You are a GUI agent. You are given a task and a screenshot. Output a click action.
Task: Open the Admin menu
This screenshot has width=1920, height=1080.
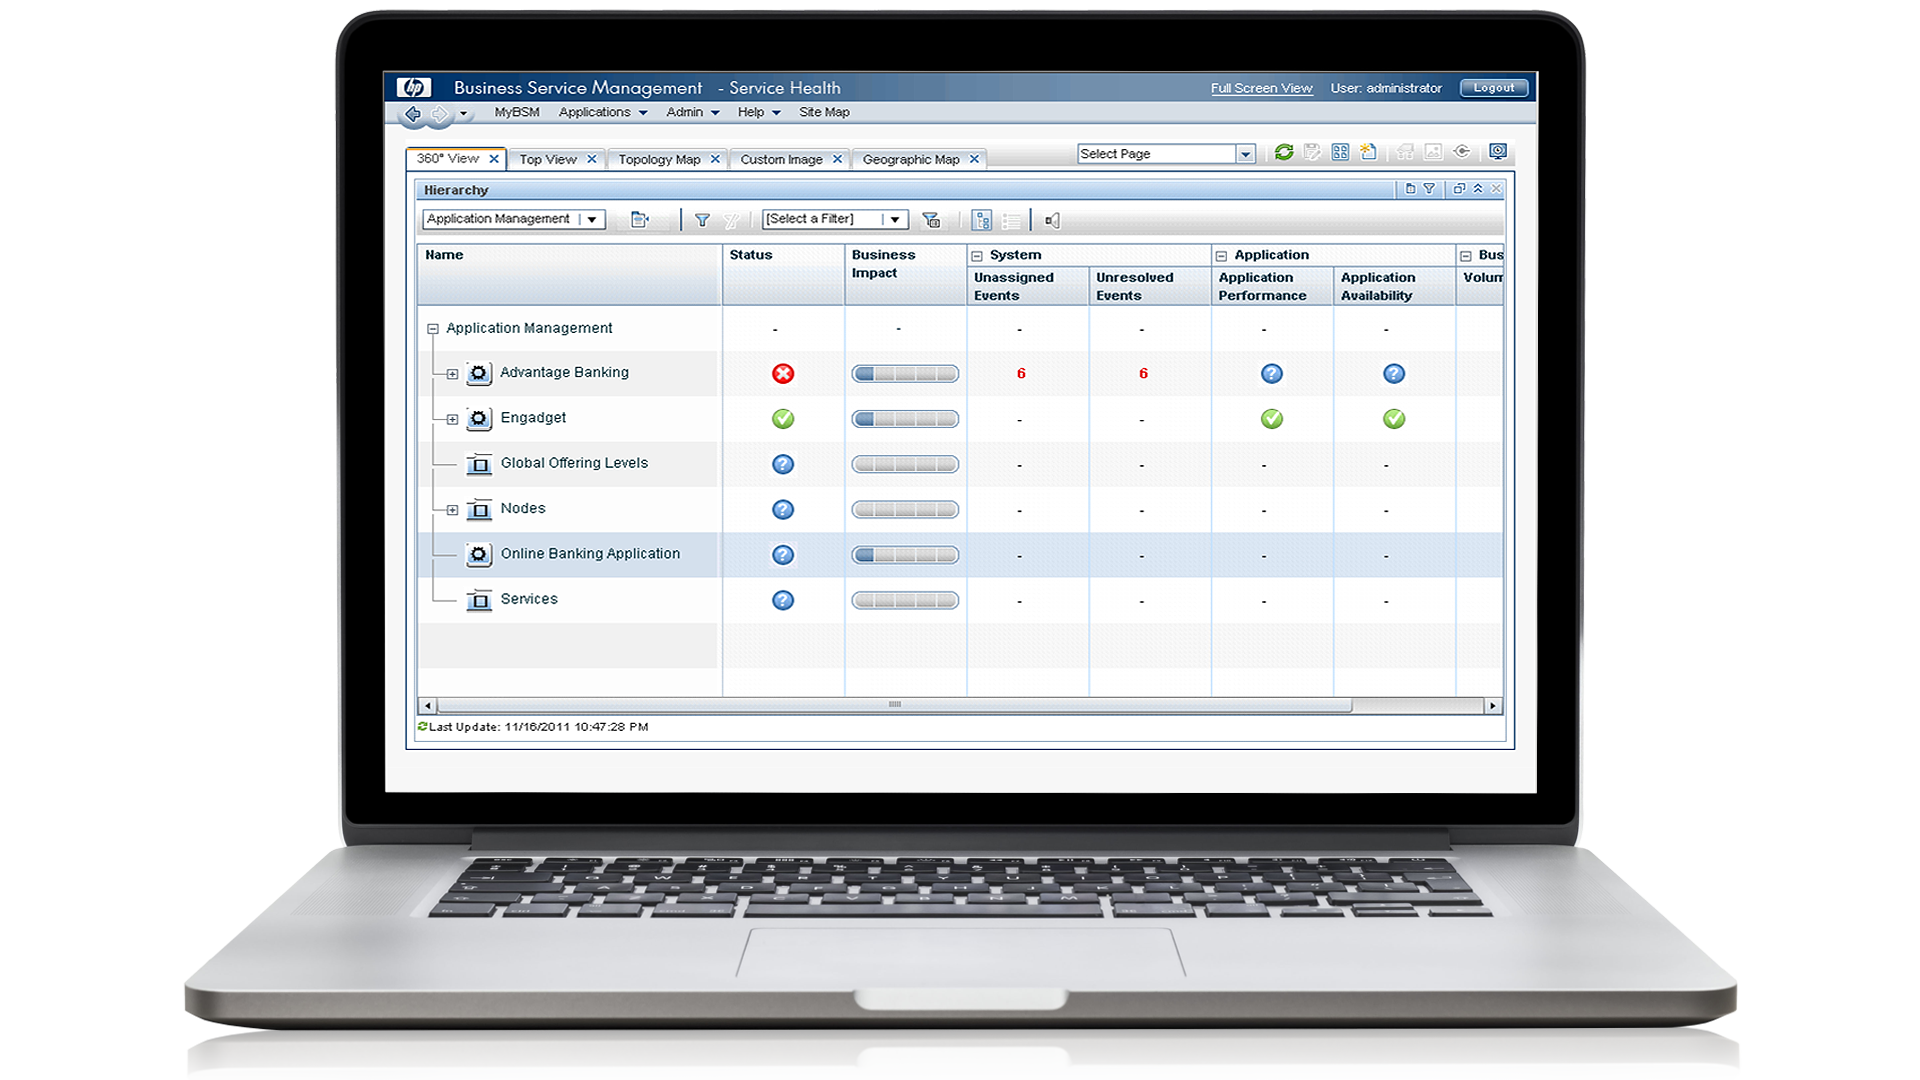pyautogui.click(x=692, y=112)
